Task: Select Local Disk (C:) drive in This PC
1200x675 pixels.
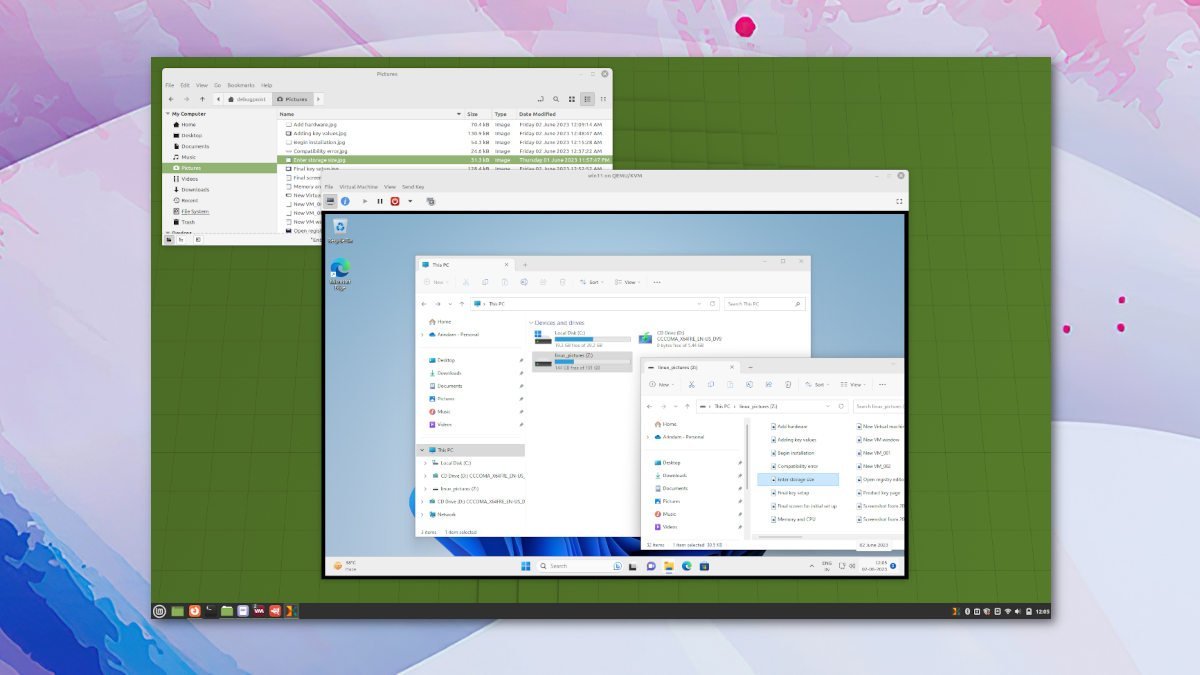Action: (583, 339)
